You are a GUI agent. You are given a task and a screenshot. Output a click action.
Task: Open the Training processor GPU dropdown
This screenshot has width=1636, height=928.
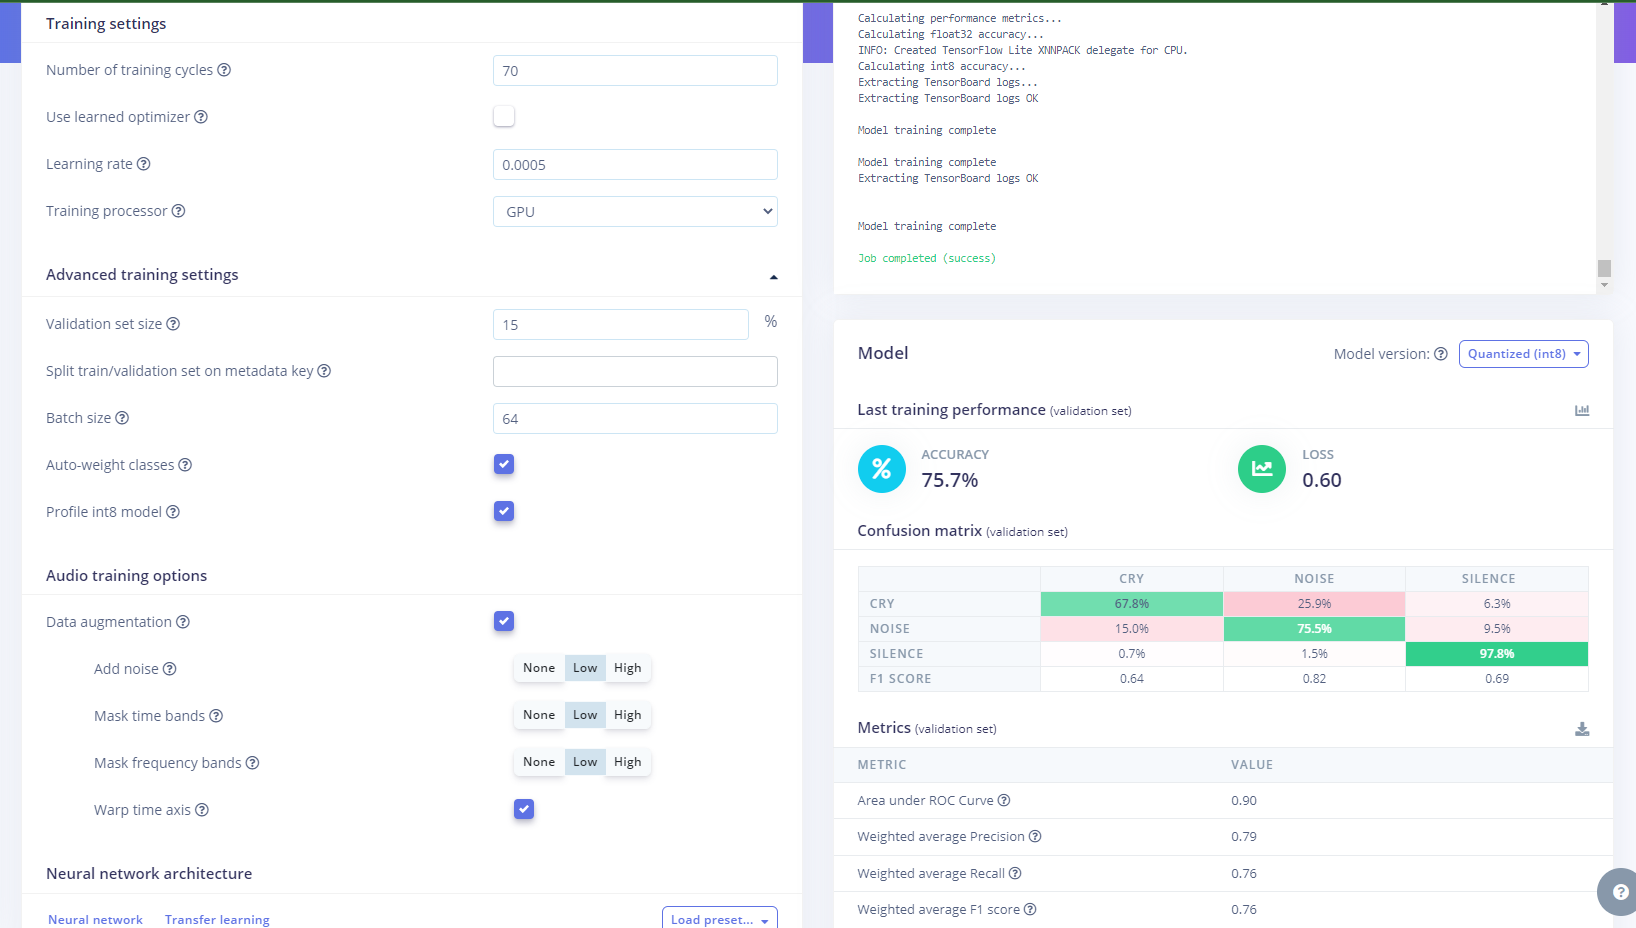coord(635,212)
